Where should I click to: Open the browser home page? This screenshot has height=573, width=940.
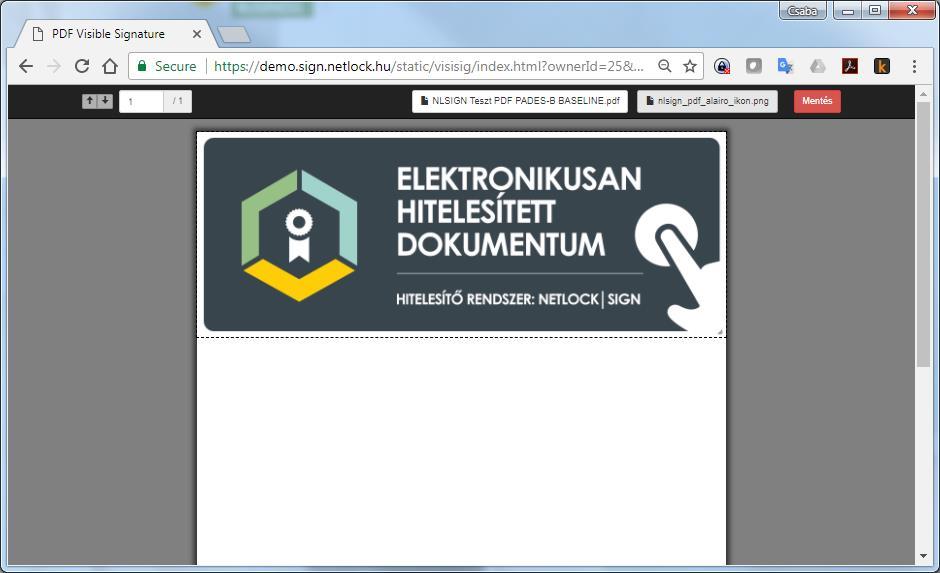110,66
